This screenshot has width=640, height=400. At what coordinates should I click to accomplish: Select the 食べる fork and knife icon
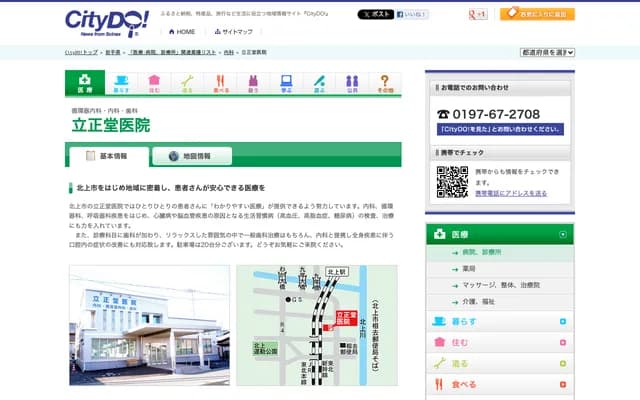(x=220, y=83)
